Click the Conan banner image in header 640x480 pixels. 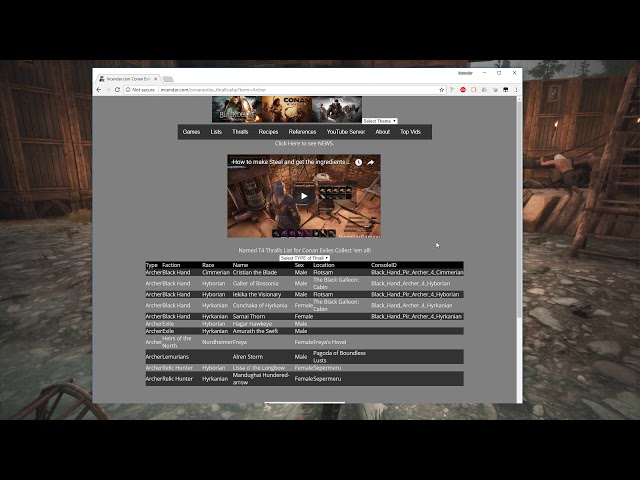[x=286, y=109]
